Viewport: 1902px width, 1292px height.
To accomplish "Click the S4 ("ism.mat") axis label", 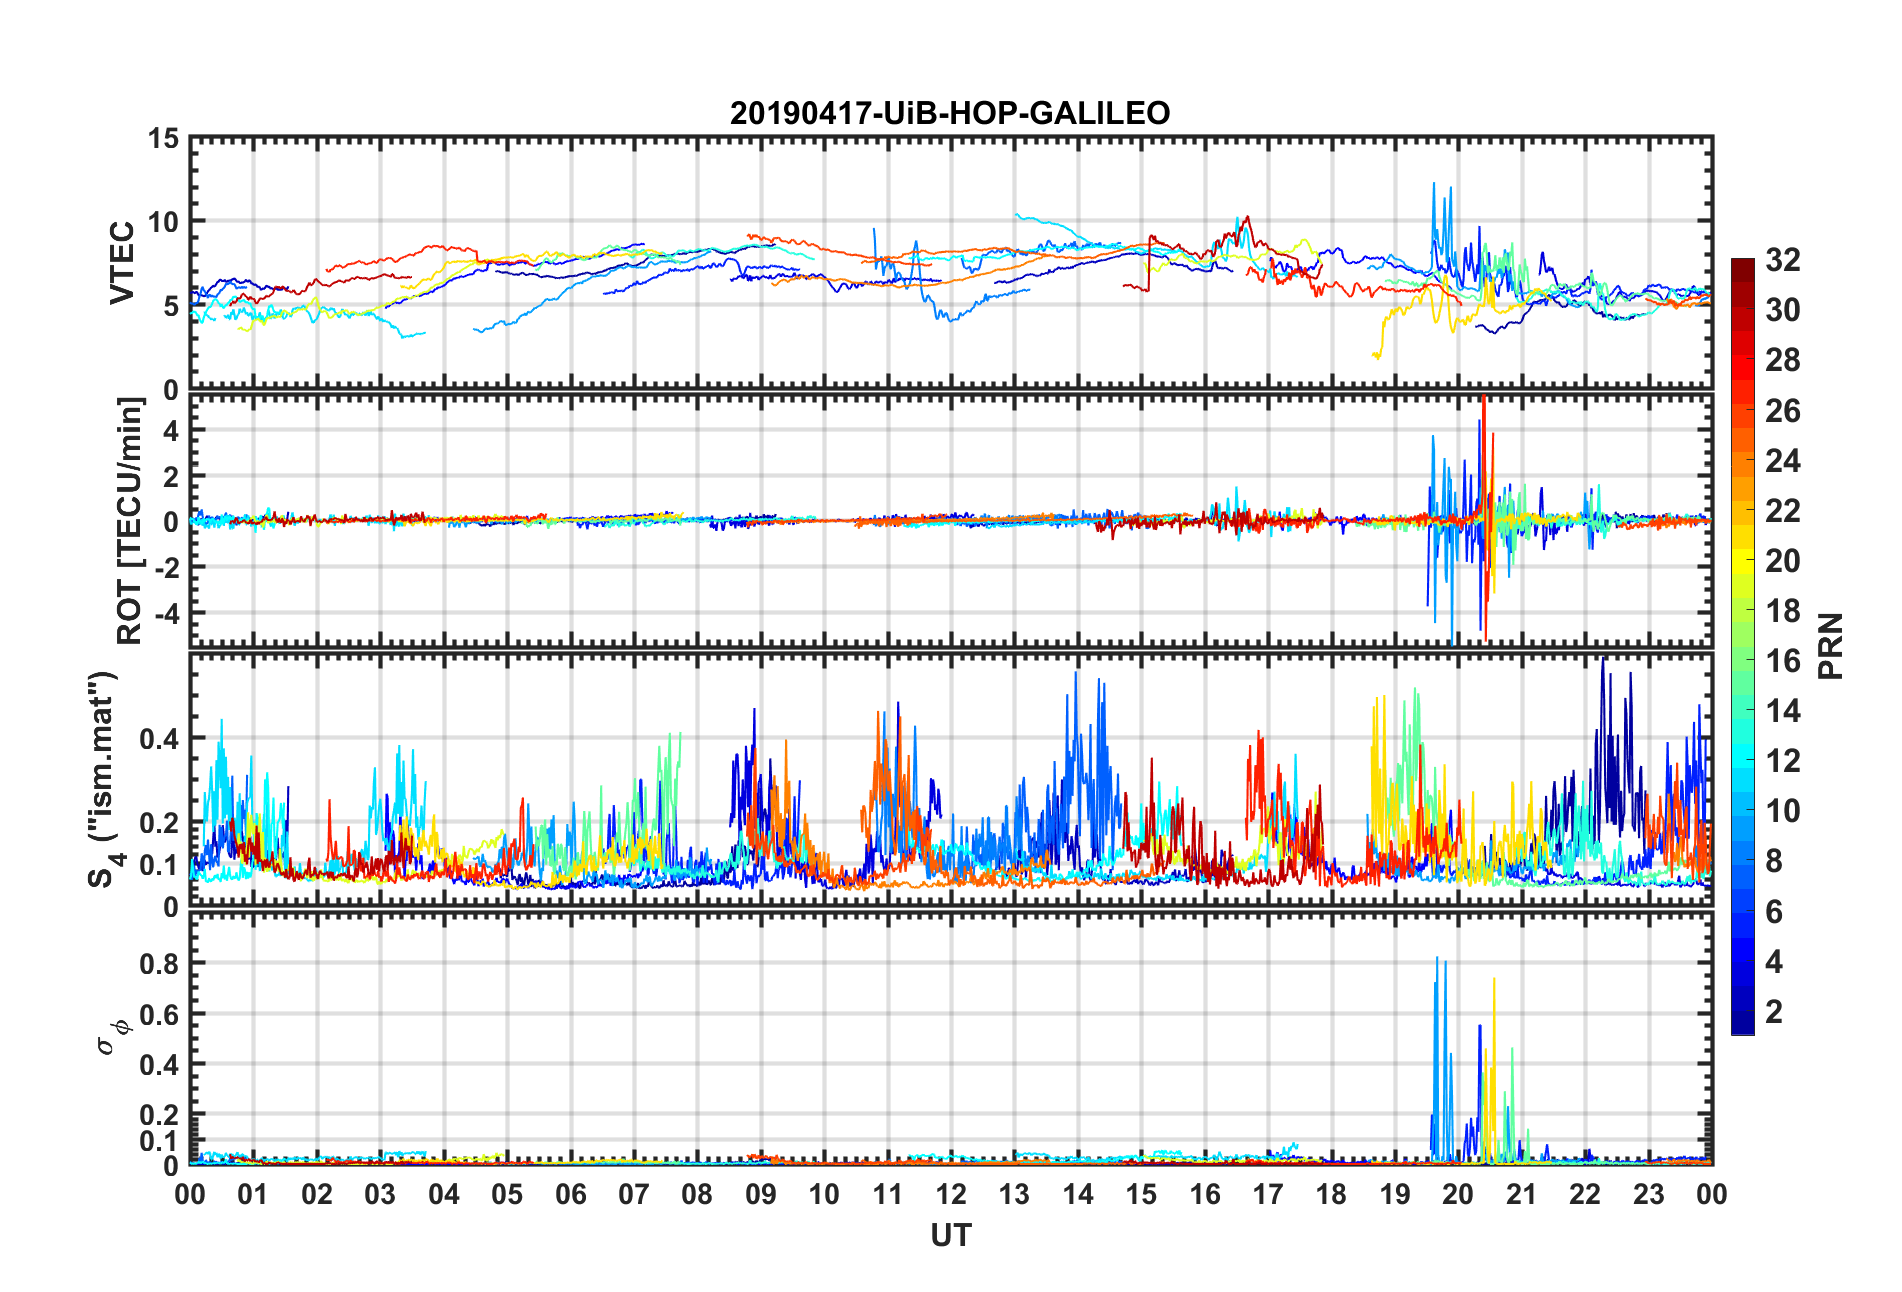I will pos(103,779).
